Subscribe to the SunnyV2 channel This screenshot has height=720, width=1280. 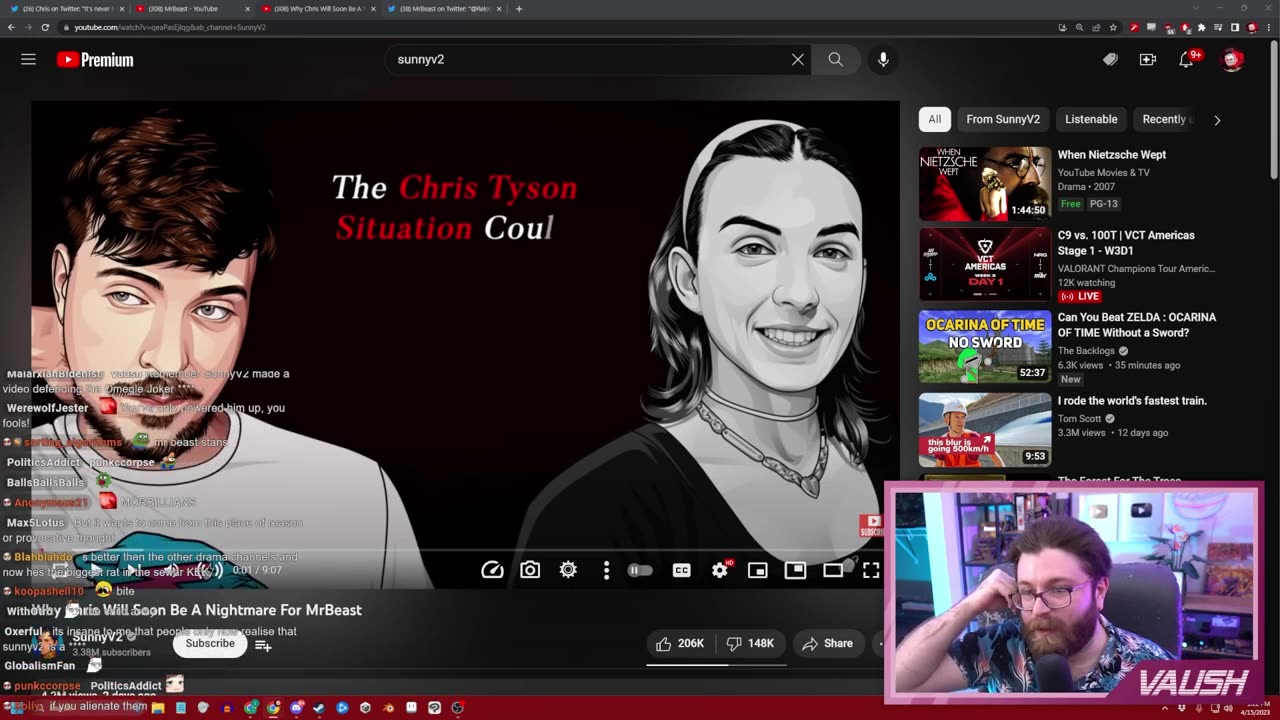point(210,643)
